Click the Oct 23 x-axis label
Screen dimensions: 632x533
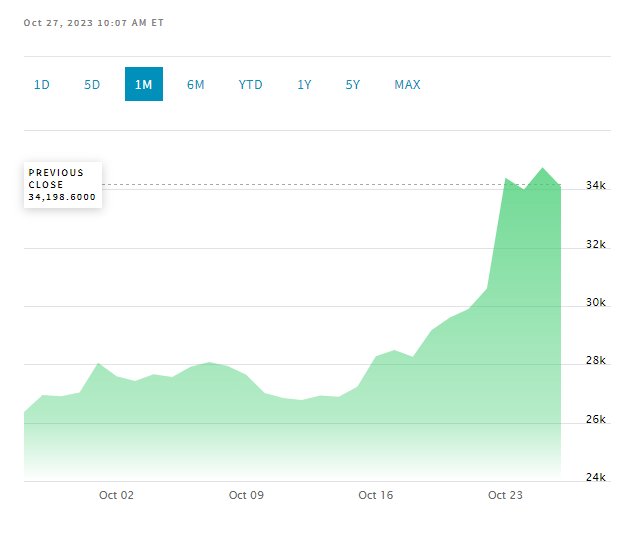point(505,495)
